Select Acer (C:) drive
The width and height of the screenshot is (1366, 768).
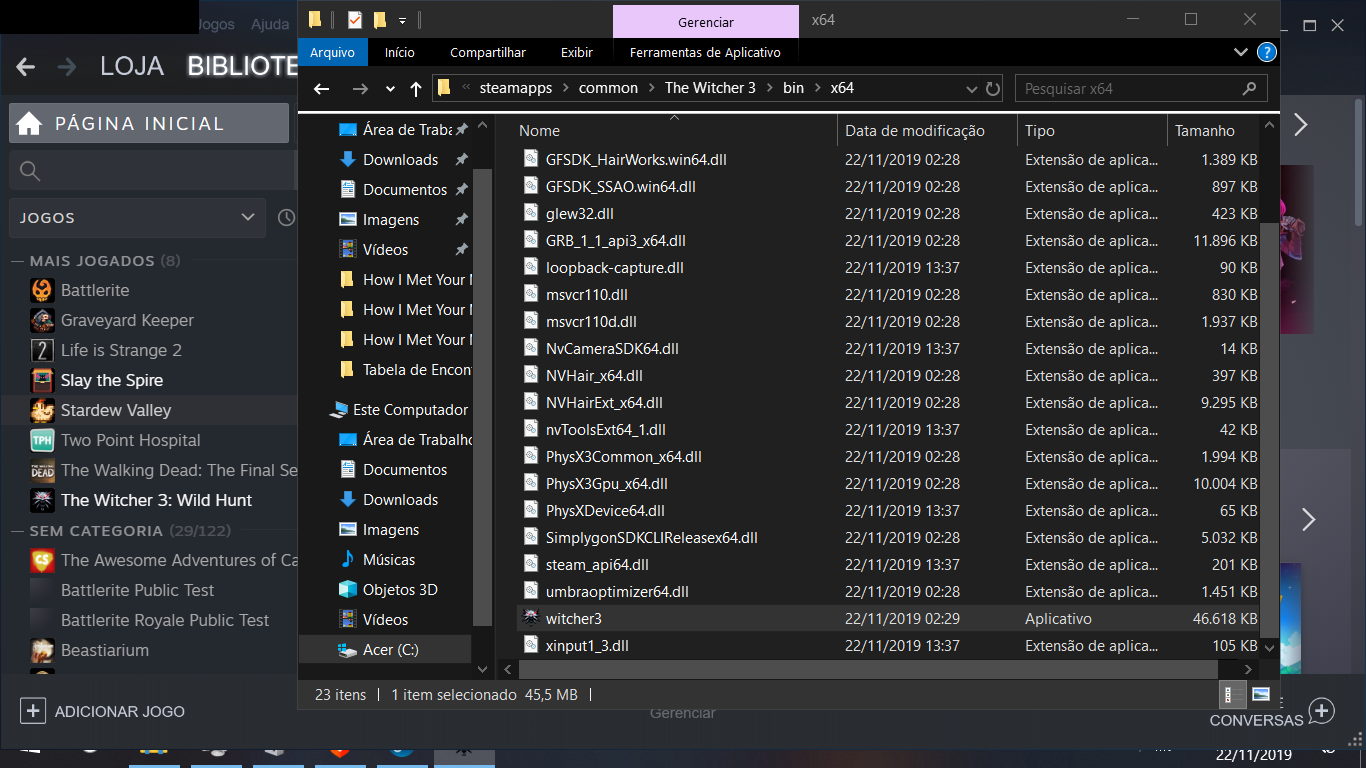391,650
